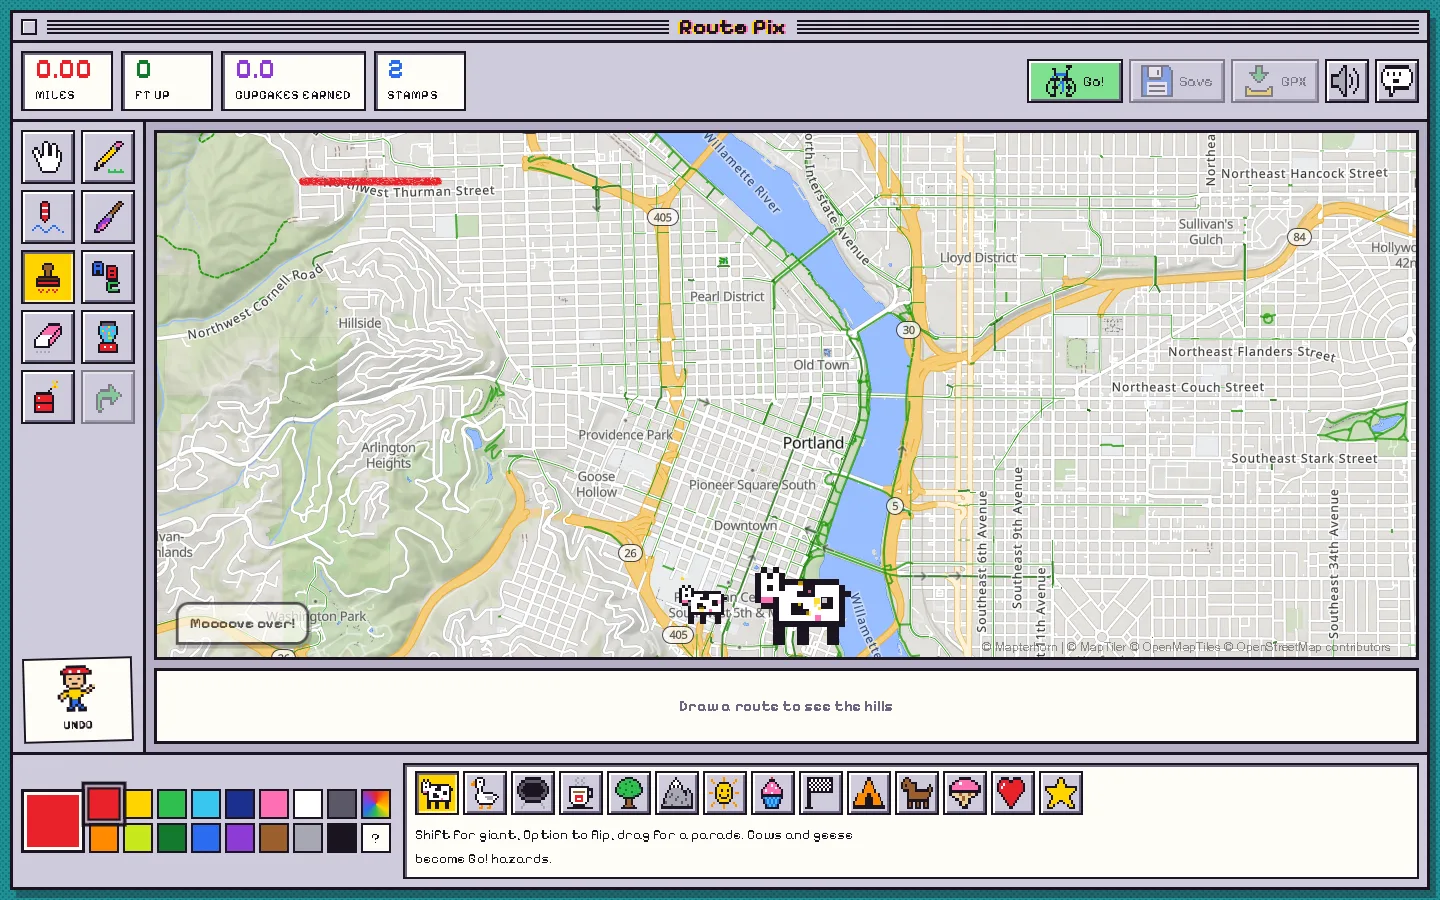Click the square box in title bar
Image resolution: width=1440 pixels, height=900 pixels.
click(x=29, y=27)
